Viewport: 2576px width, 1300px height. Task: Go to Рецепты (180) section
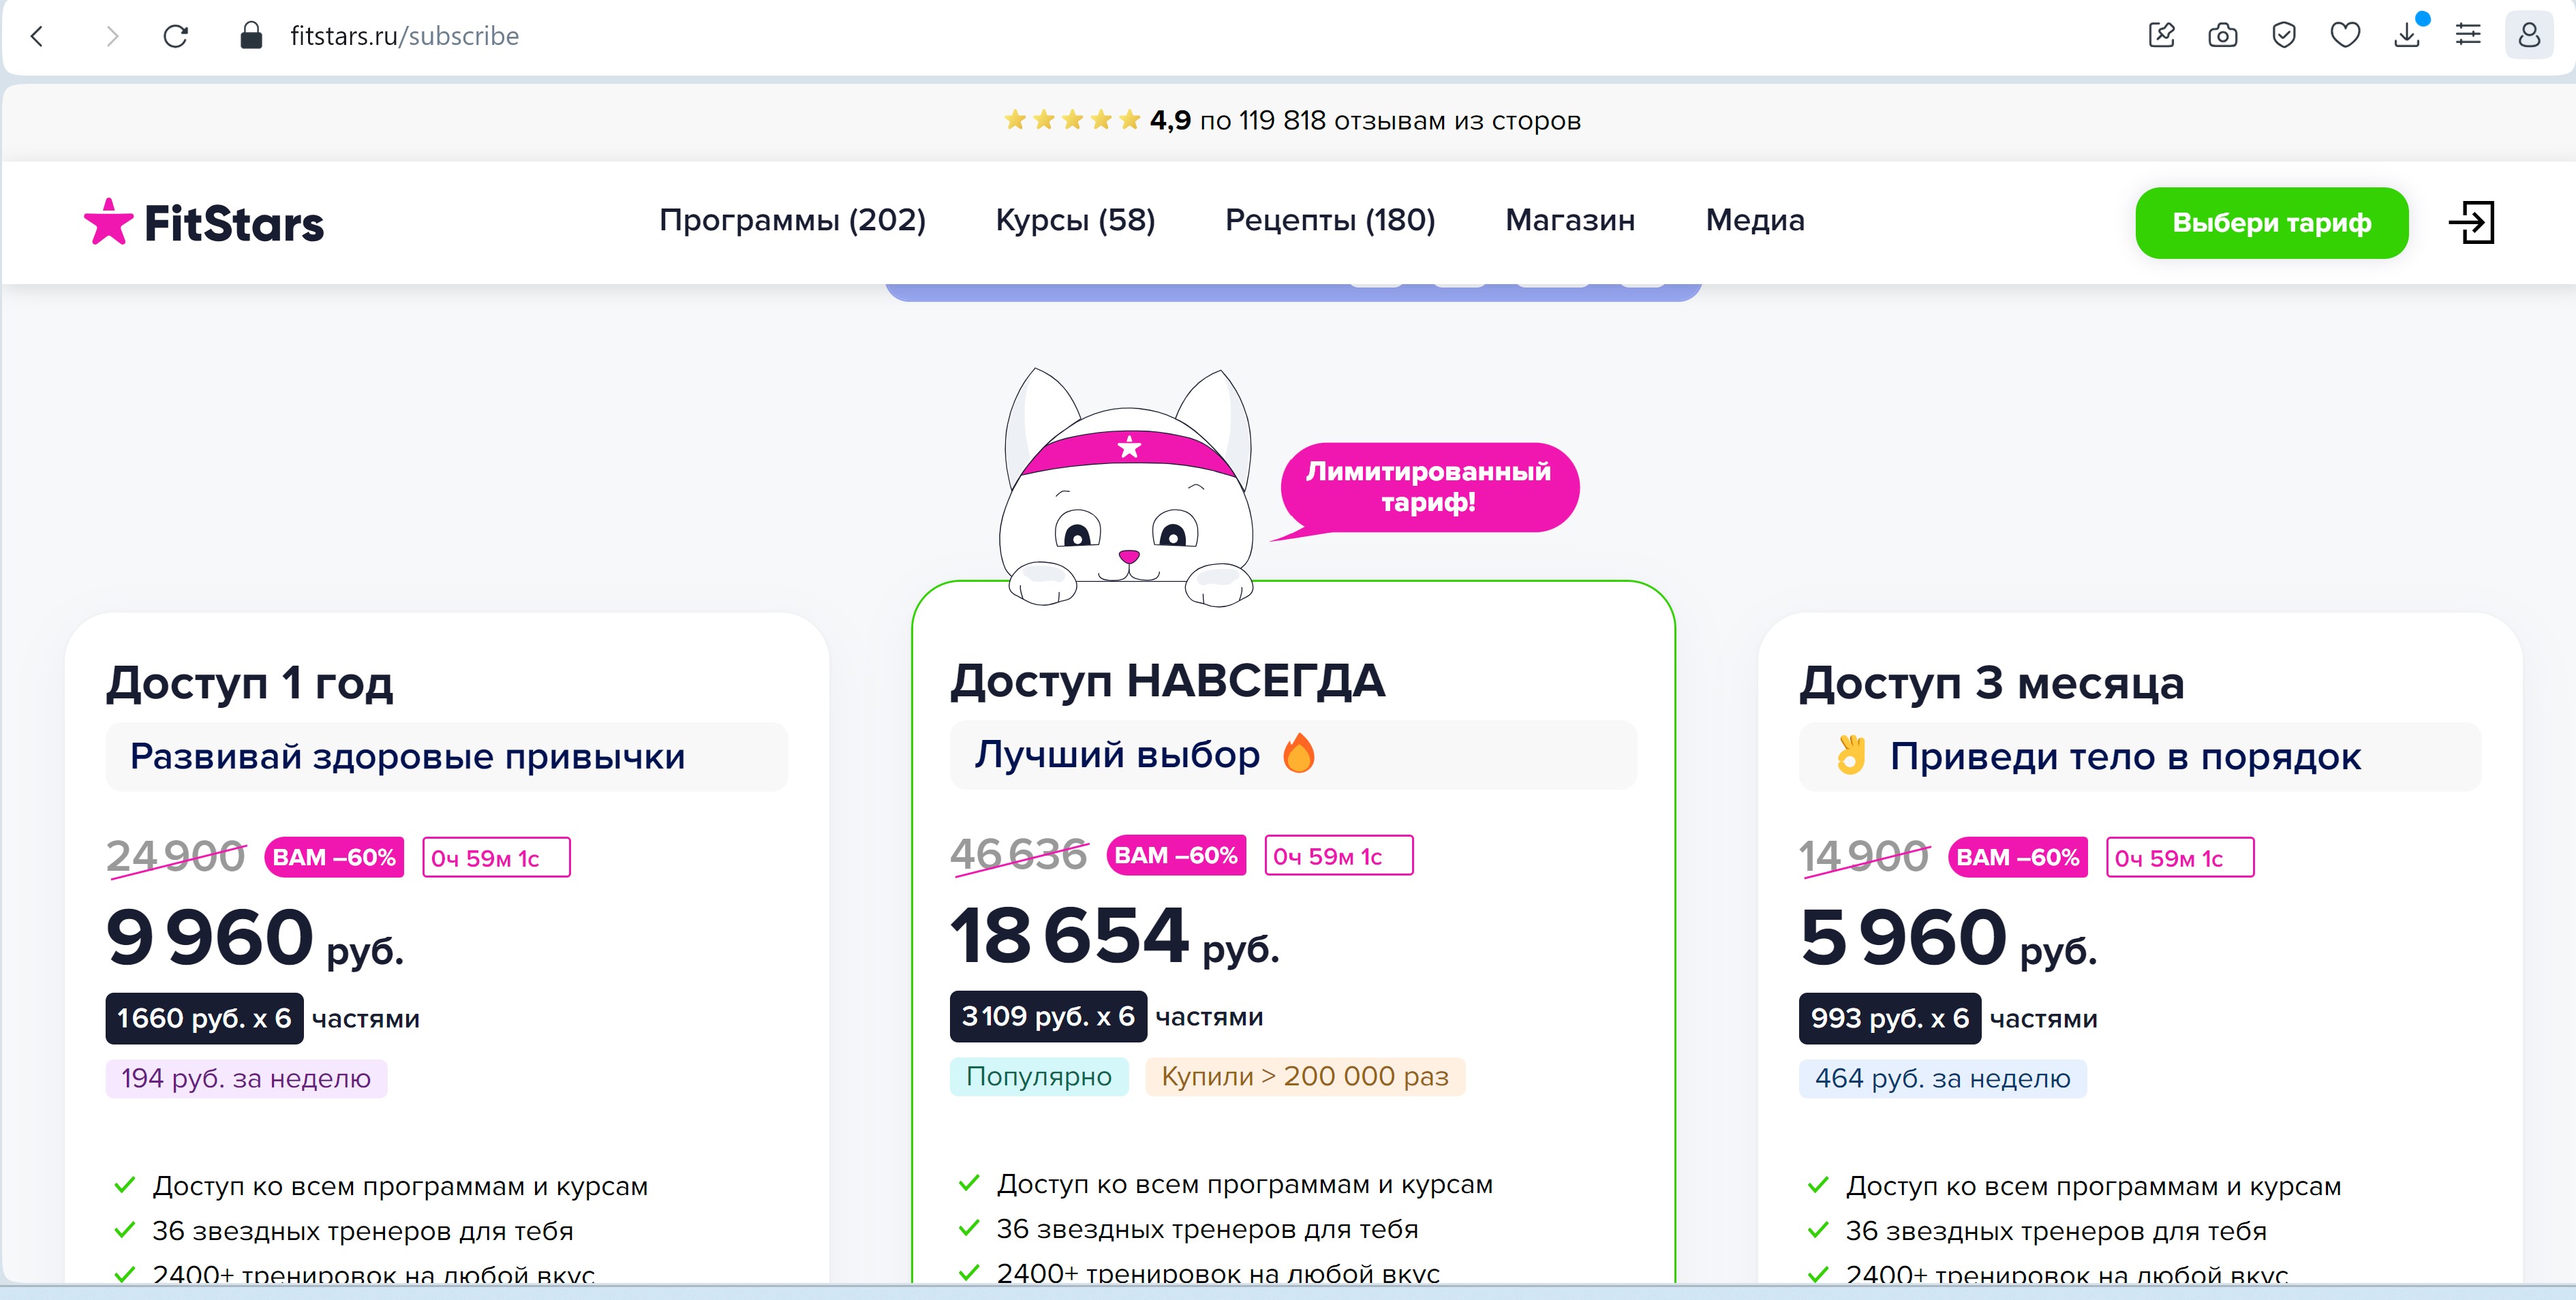pos(1330,220)
